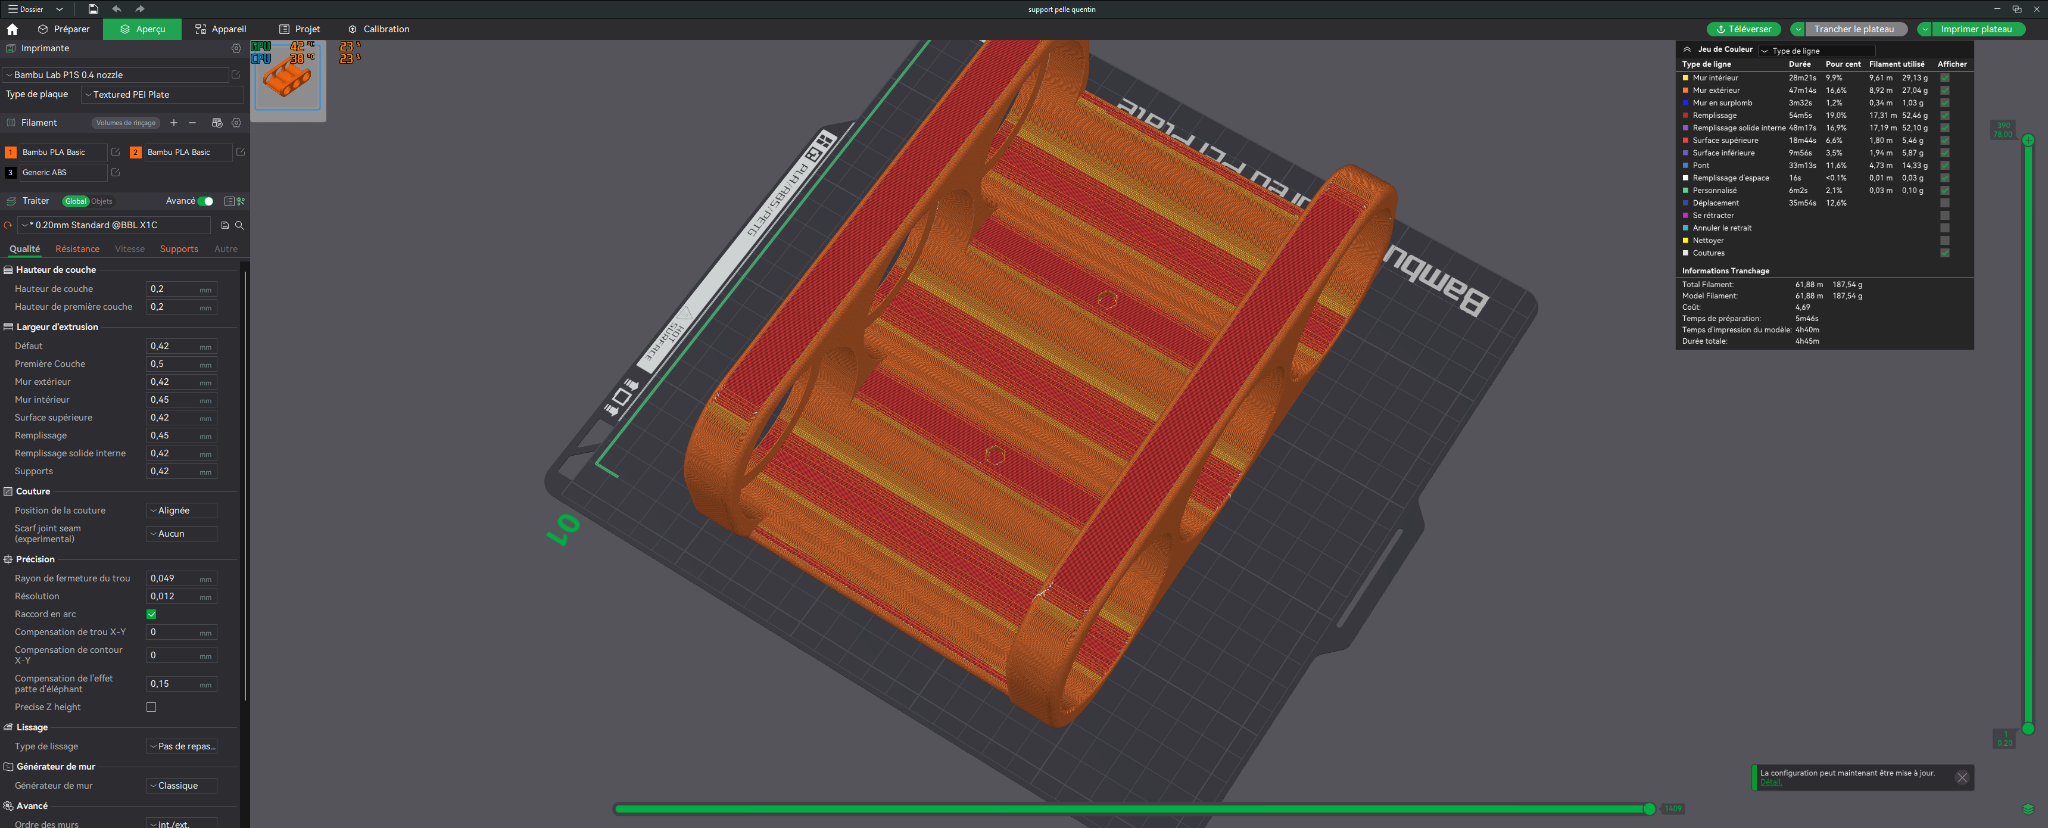Enable the Precise Z height checkbox
Image resolution: width=2048 pixels, height=828 pixels.
click(x=151, y=707)
